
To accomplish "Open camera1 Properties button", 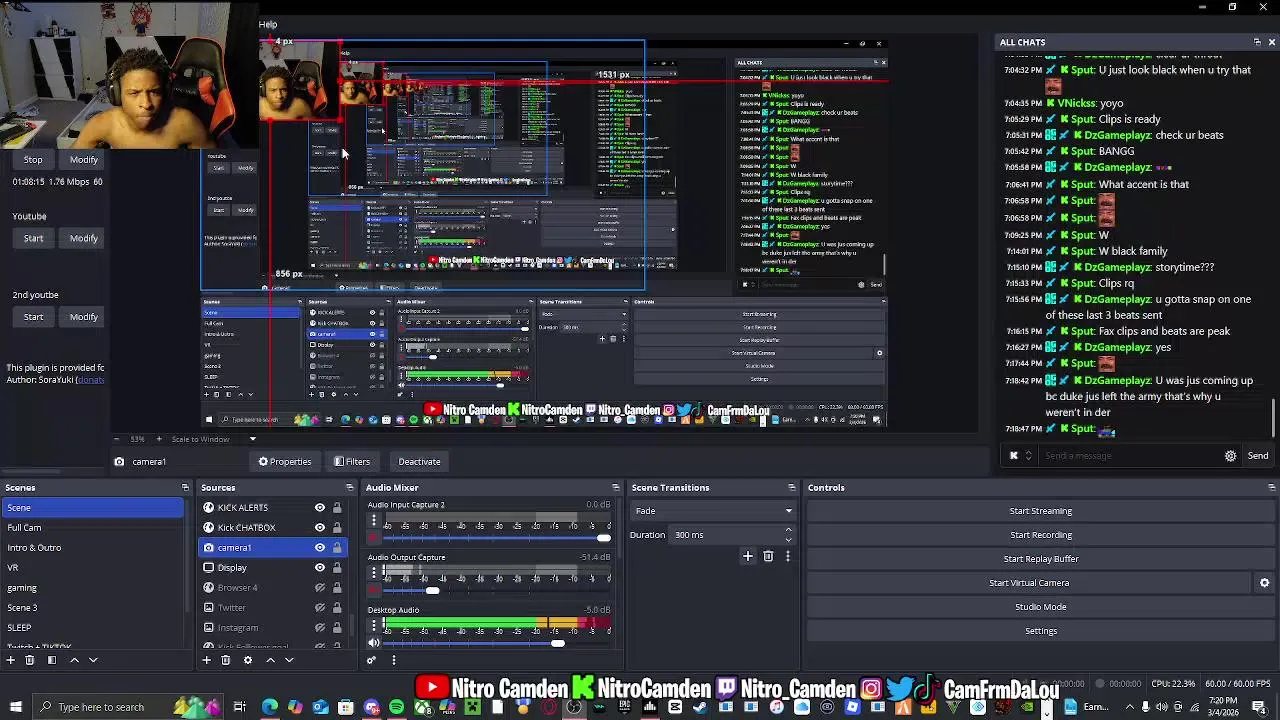I will [285, 462].
